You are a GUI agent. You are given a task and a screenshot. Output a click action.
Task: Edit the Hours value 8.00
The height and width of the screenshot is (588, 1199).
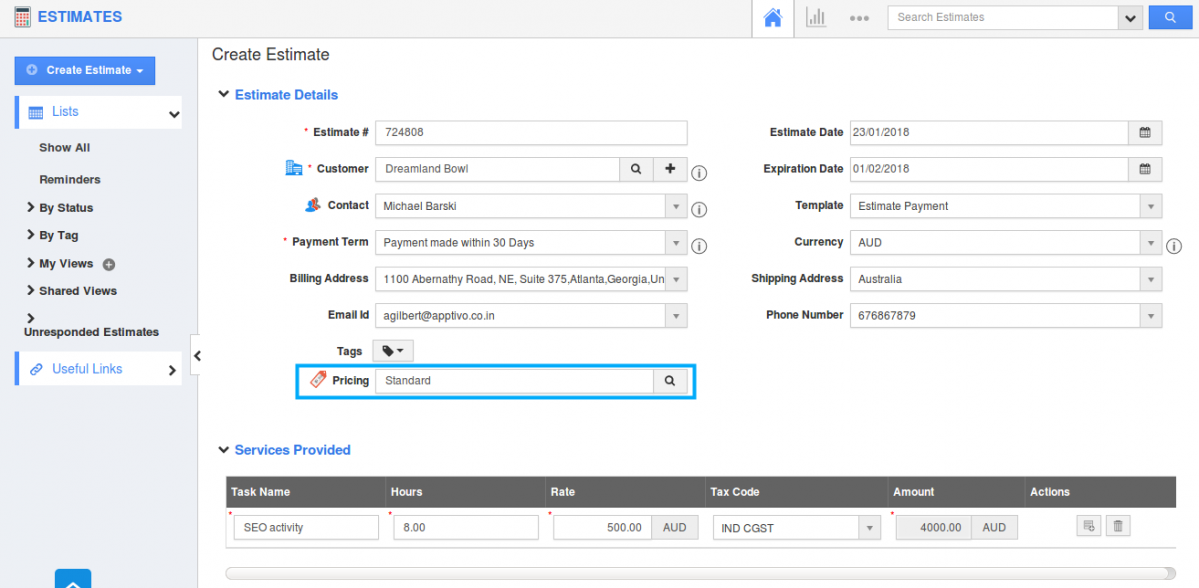click(466, 528)
